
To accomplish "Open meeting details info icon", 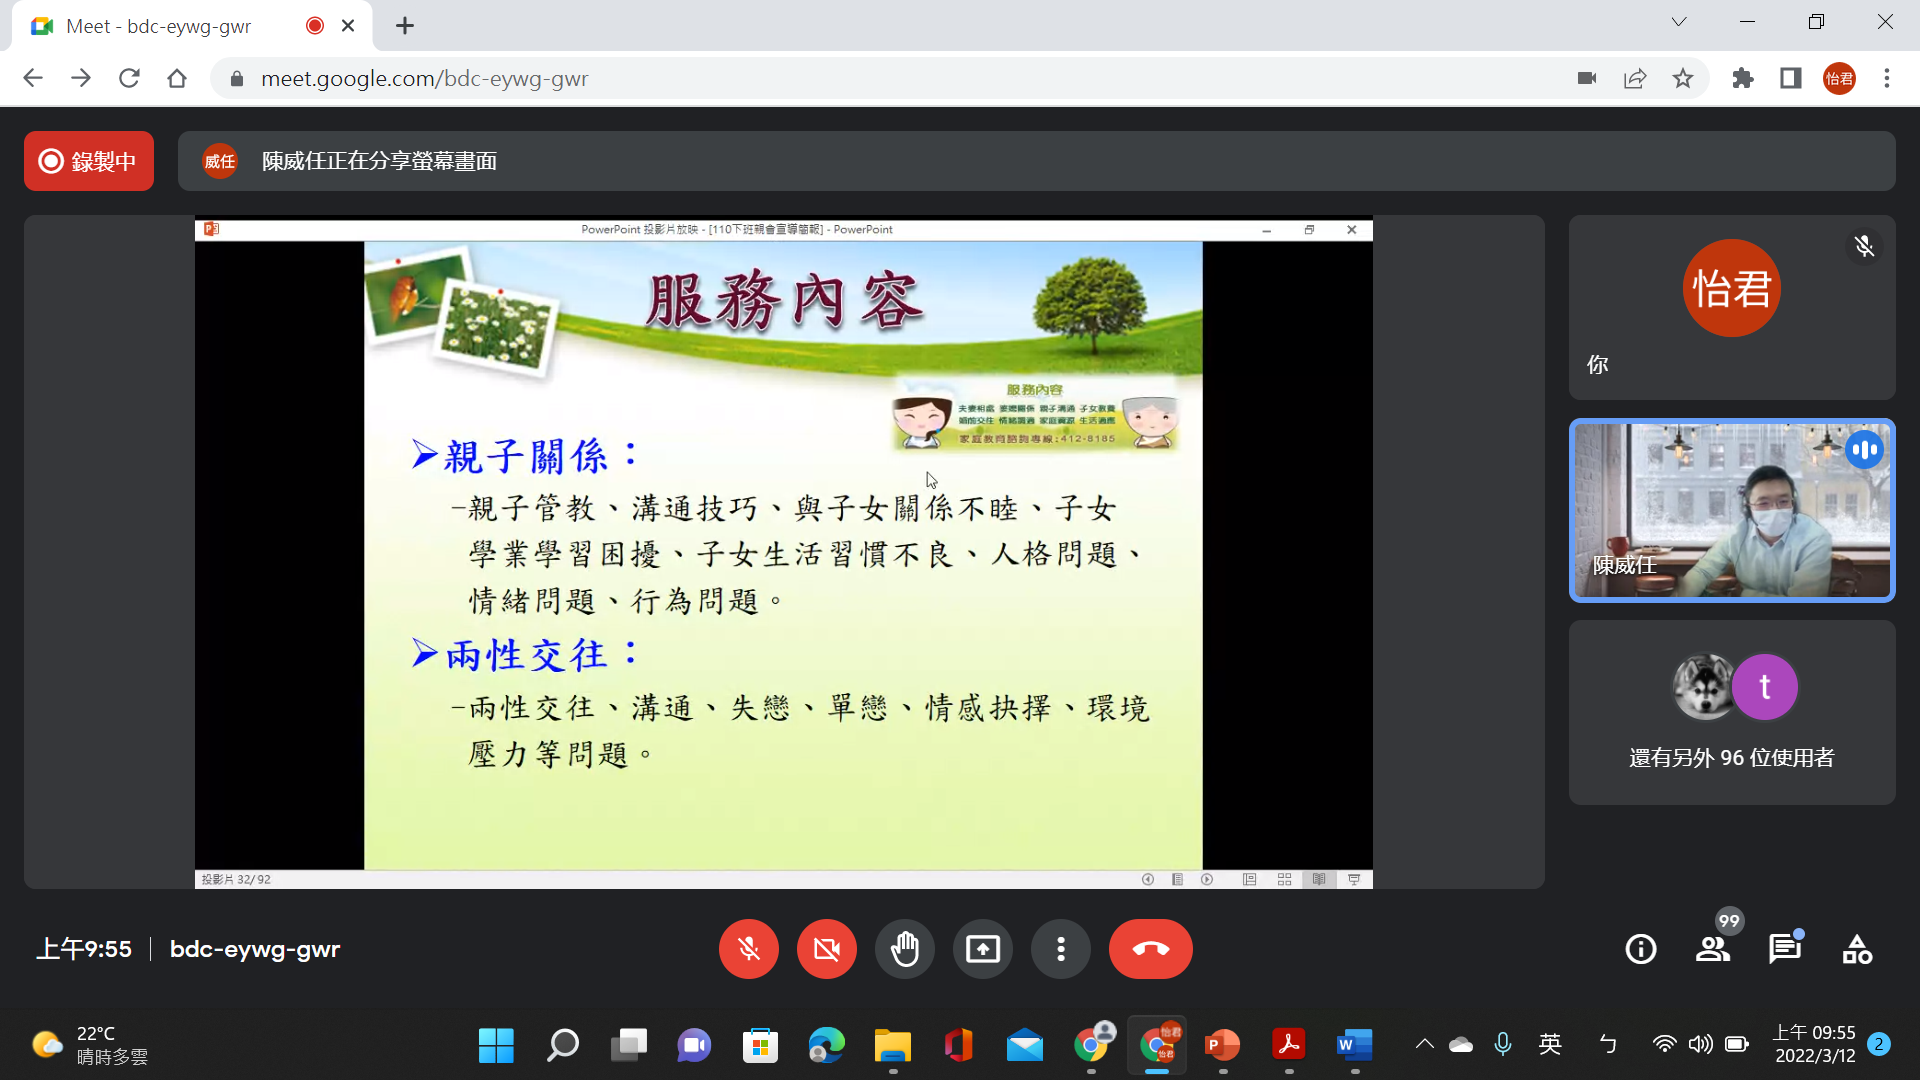I will [1640, 949].
